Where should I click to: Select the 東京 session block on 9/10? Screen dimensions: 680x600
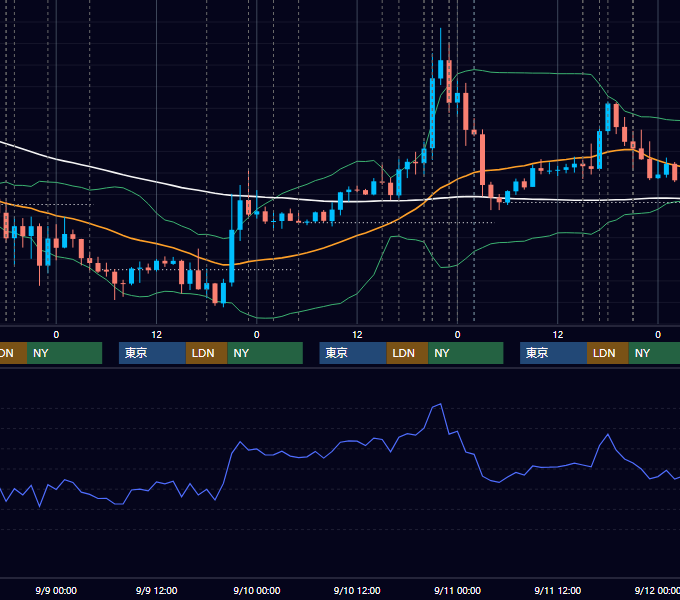353,353
